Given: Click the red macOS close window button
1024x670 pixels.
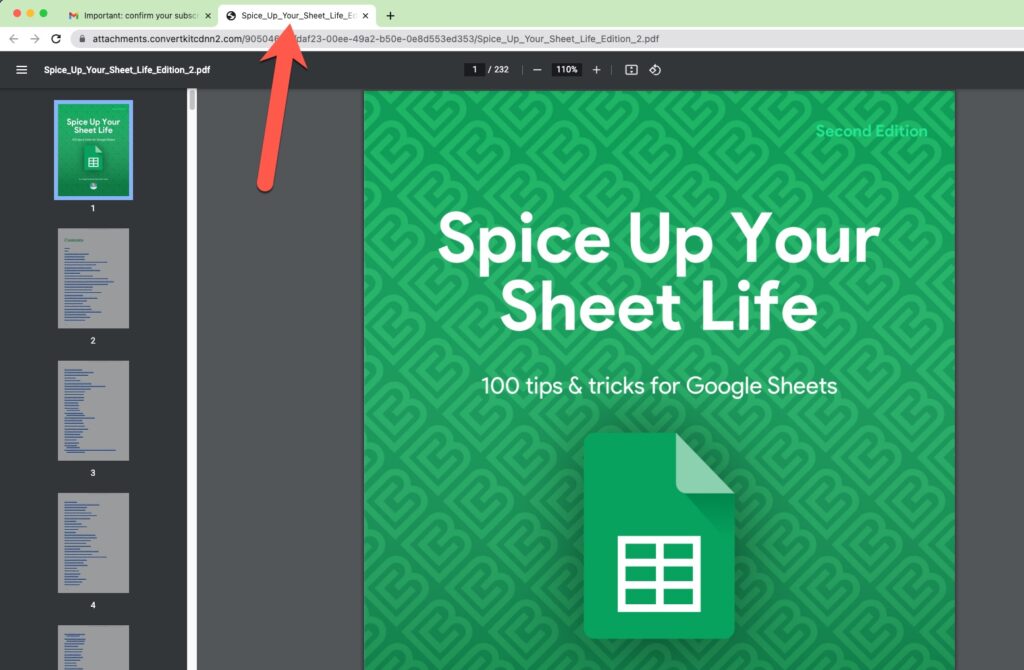Looking at the screenshot, I should (x=17, y=13).
